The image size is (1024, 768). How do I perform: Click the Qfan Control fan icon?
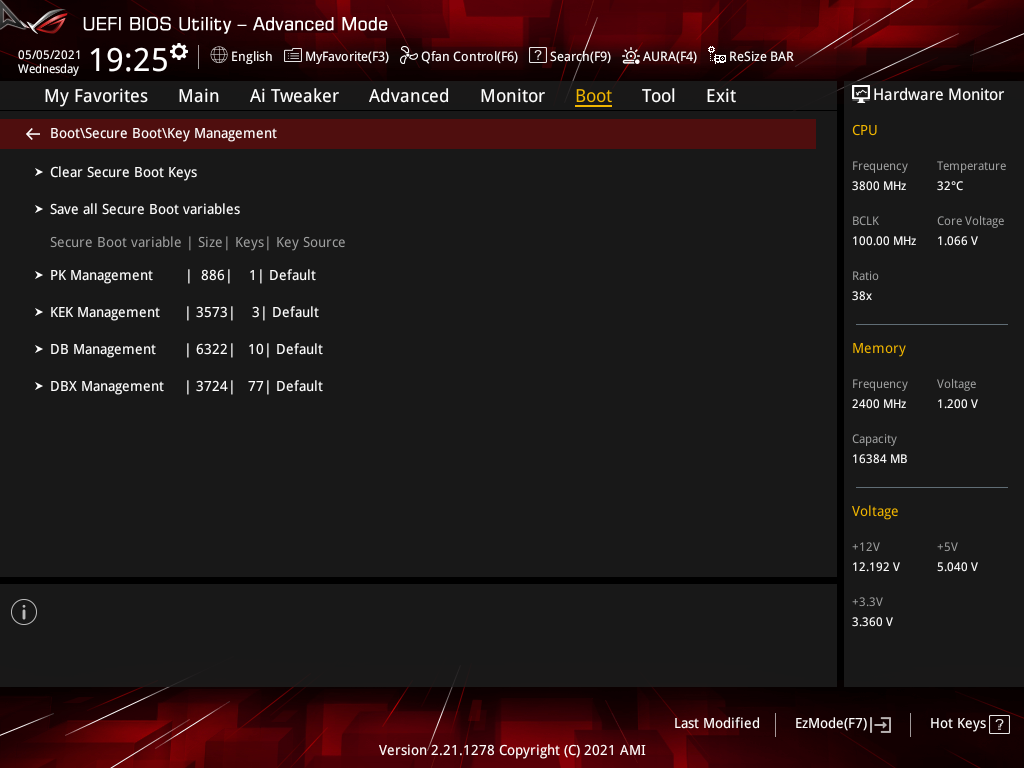pyautogui.click(x=408, y=56)
